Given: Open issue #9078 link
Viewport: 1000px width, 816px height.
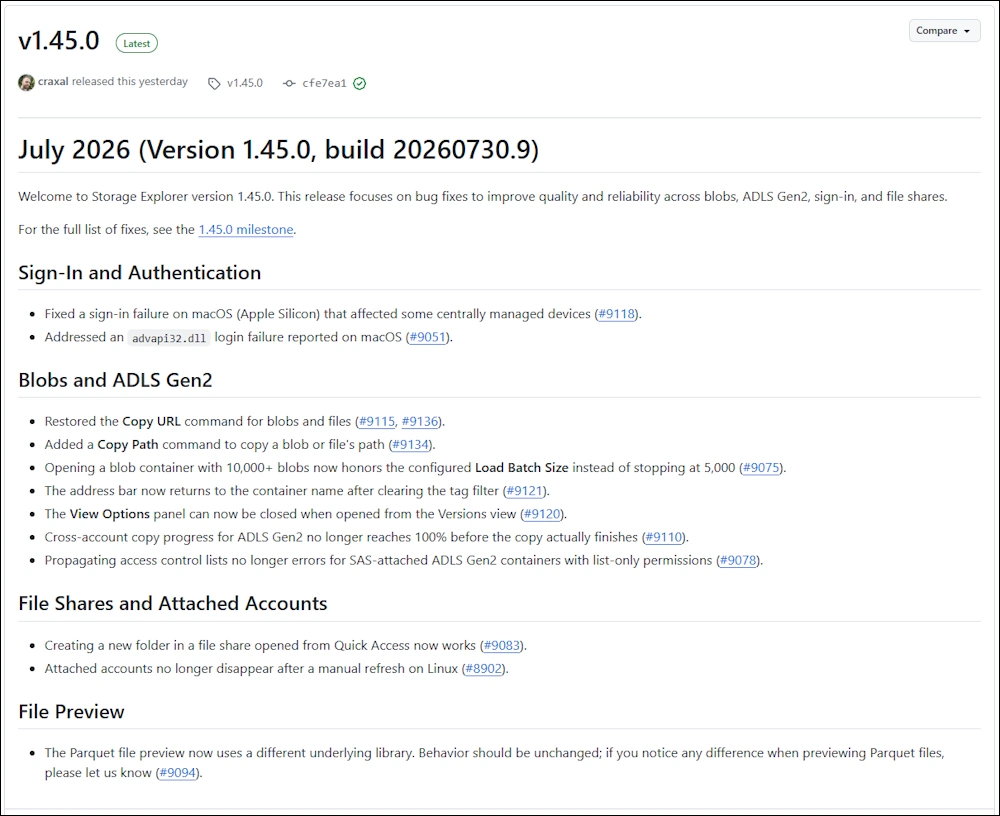Looking at the screenshot, I should [738, 561].
